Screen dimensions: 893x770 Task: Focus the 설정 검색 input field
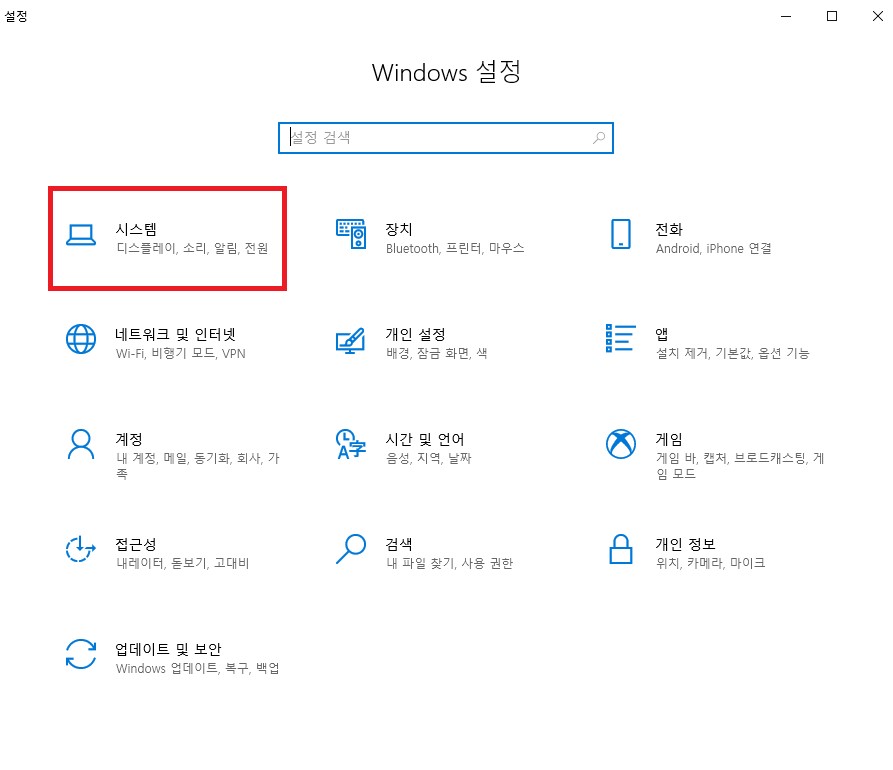click(x=446, y=138)
